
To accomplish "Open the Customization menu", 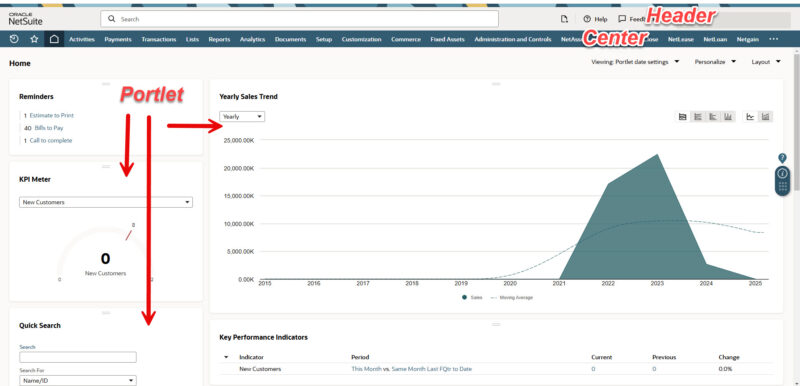I will pos(361,39).
